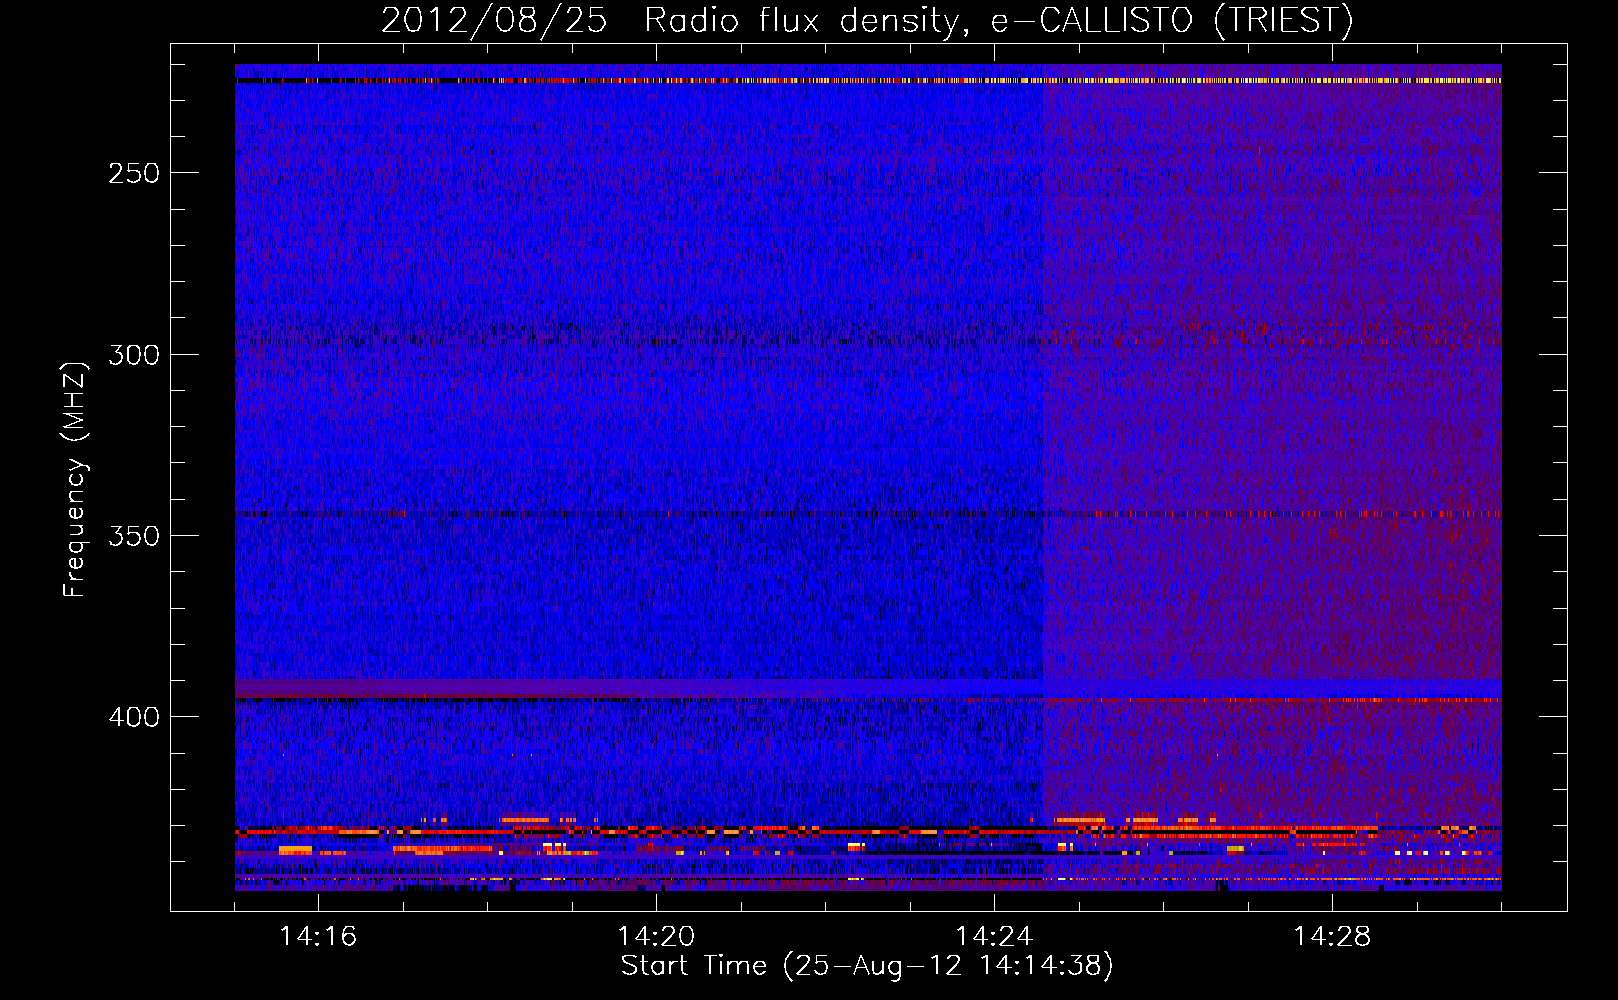The image size is (1618, 1000).
Task: Click the 14:16 time tick label
Action: pyautogui.click(x=318, y=936)
